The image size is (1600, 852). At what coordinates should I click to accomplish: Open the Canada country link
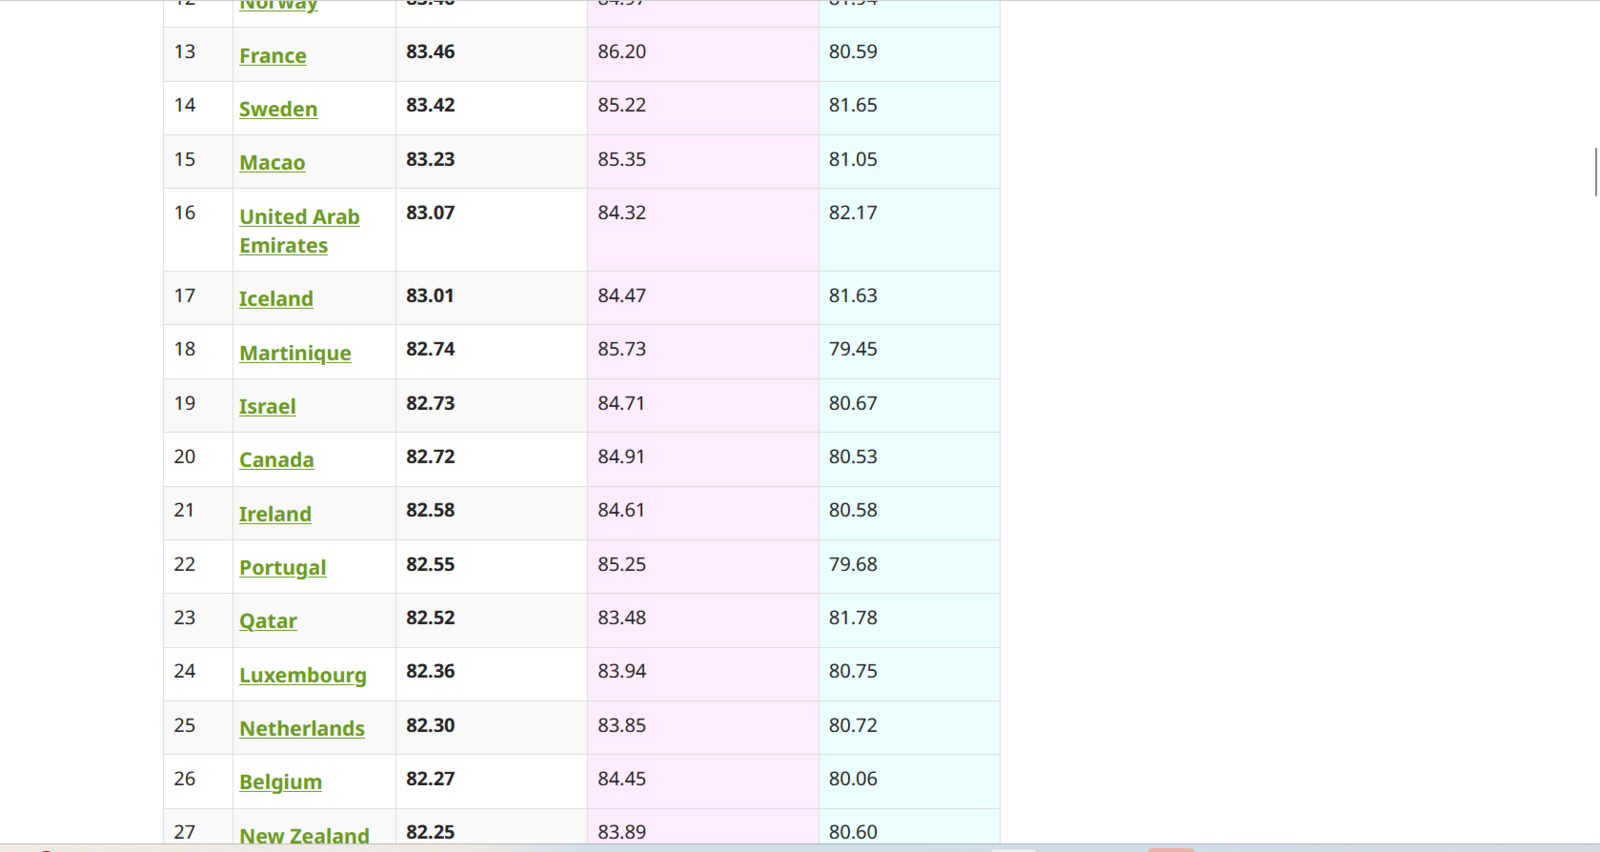(276, 460)
